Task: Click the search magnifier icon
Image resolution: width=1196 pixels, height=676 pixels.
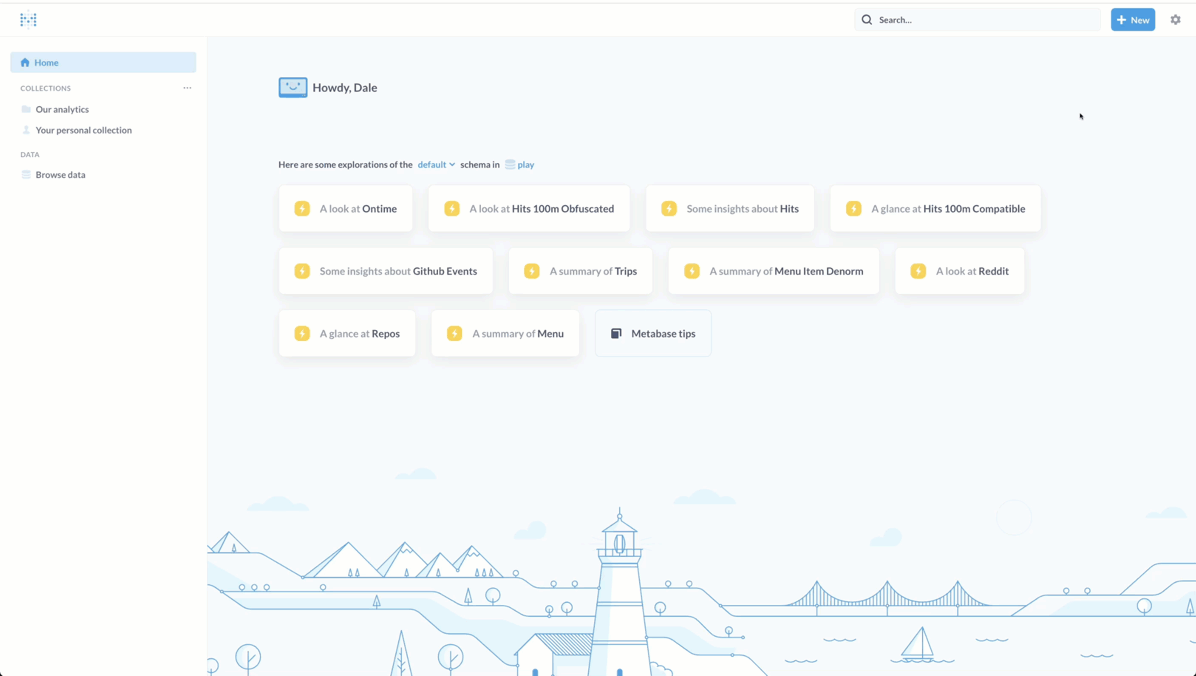Action: pyautogui.click(x=867, y=20)
